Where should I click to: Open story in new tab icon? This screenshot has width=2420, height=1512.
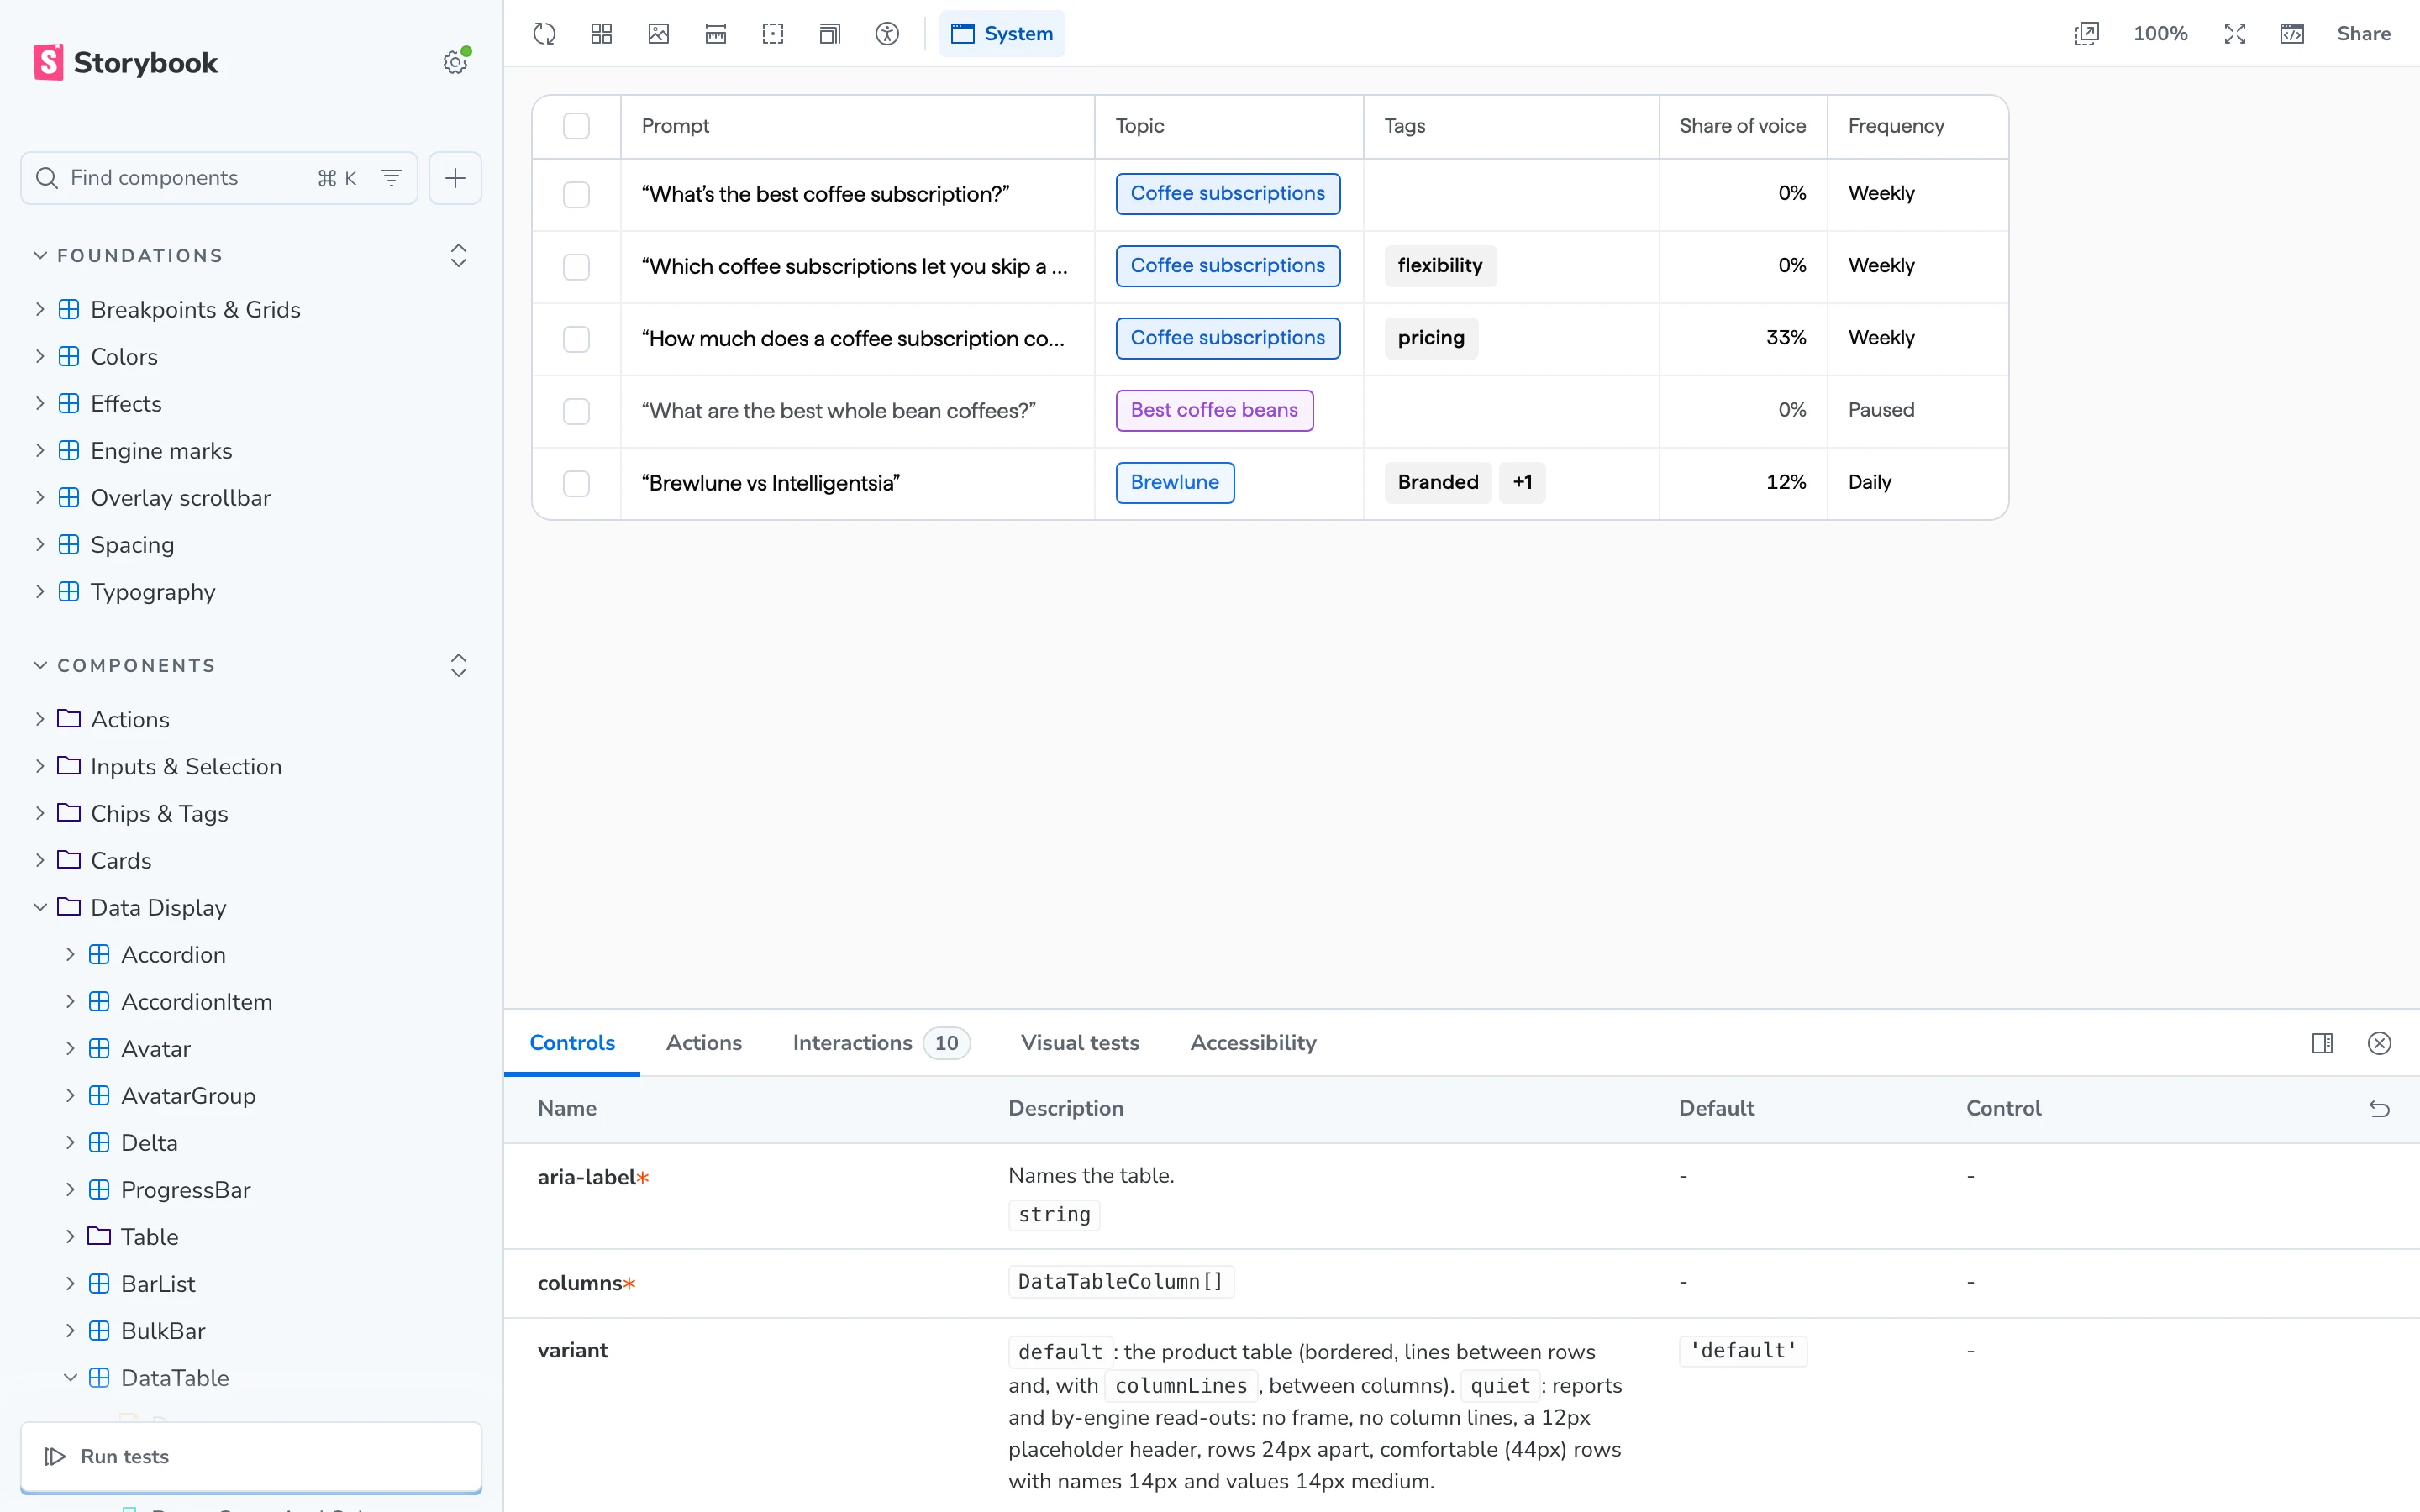[2087, 34]
